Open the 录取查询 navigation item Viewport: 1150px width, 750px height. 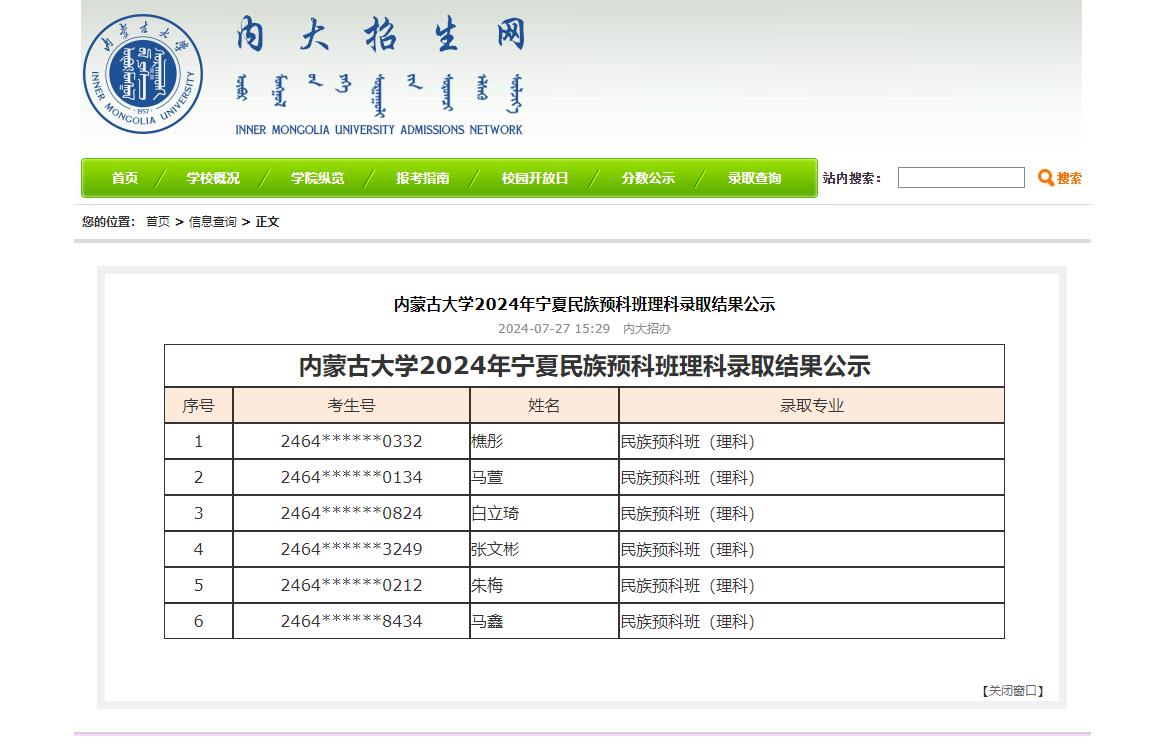(754, 178)
